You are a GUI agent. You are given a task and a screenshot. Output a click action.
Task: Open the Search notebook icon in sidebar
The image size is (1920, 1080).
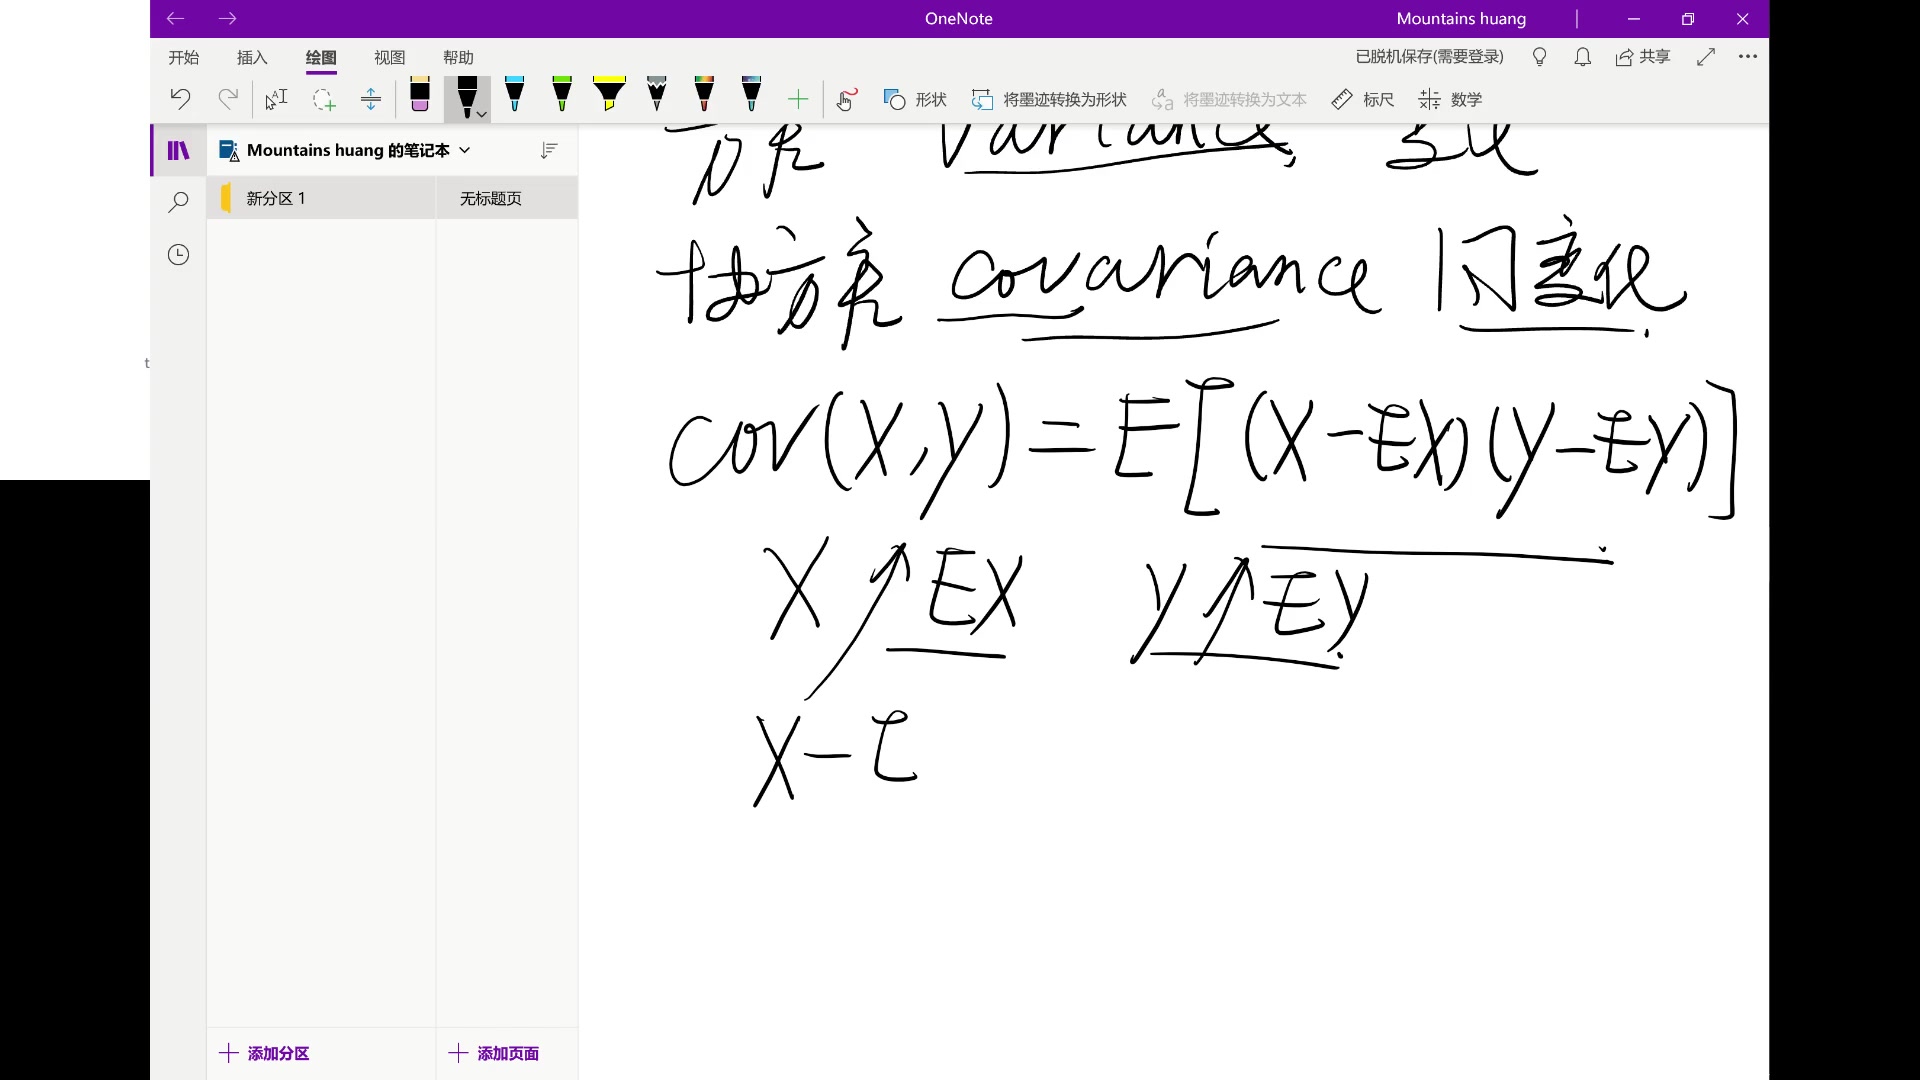[178, 202]
